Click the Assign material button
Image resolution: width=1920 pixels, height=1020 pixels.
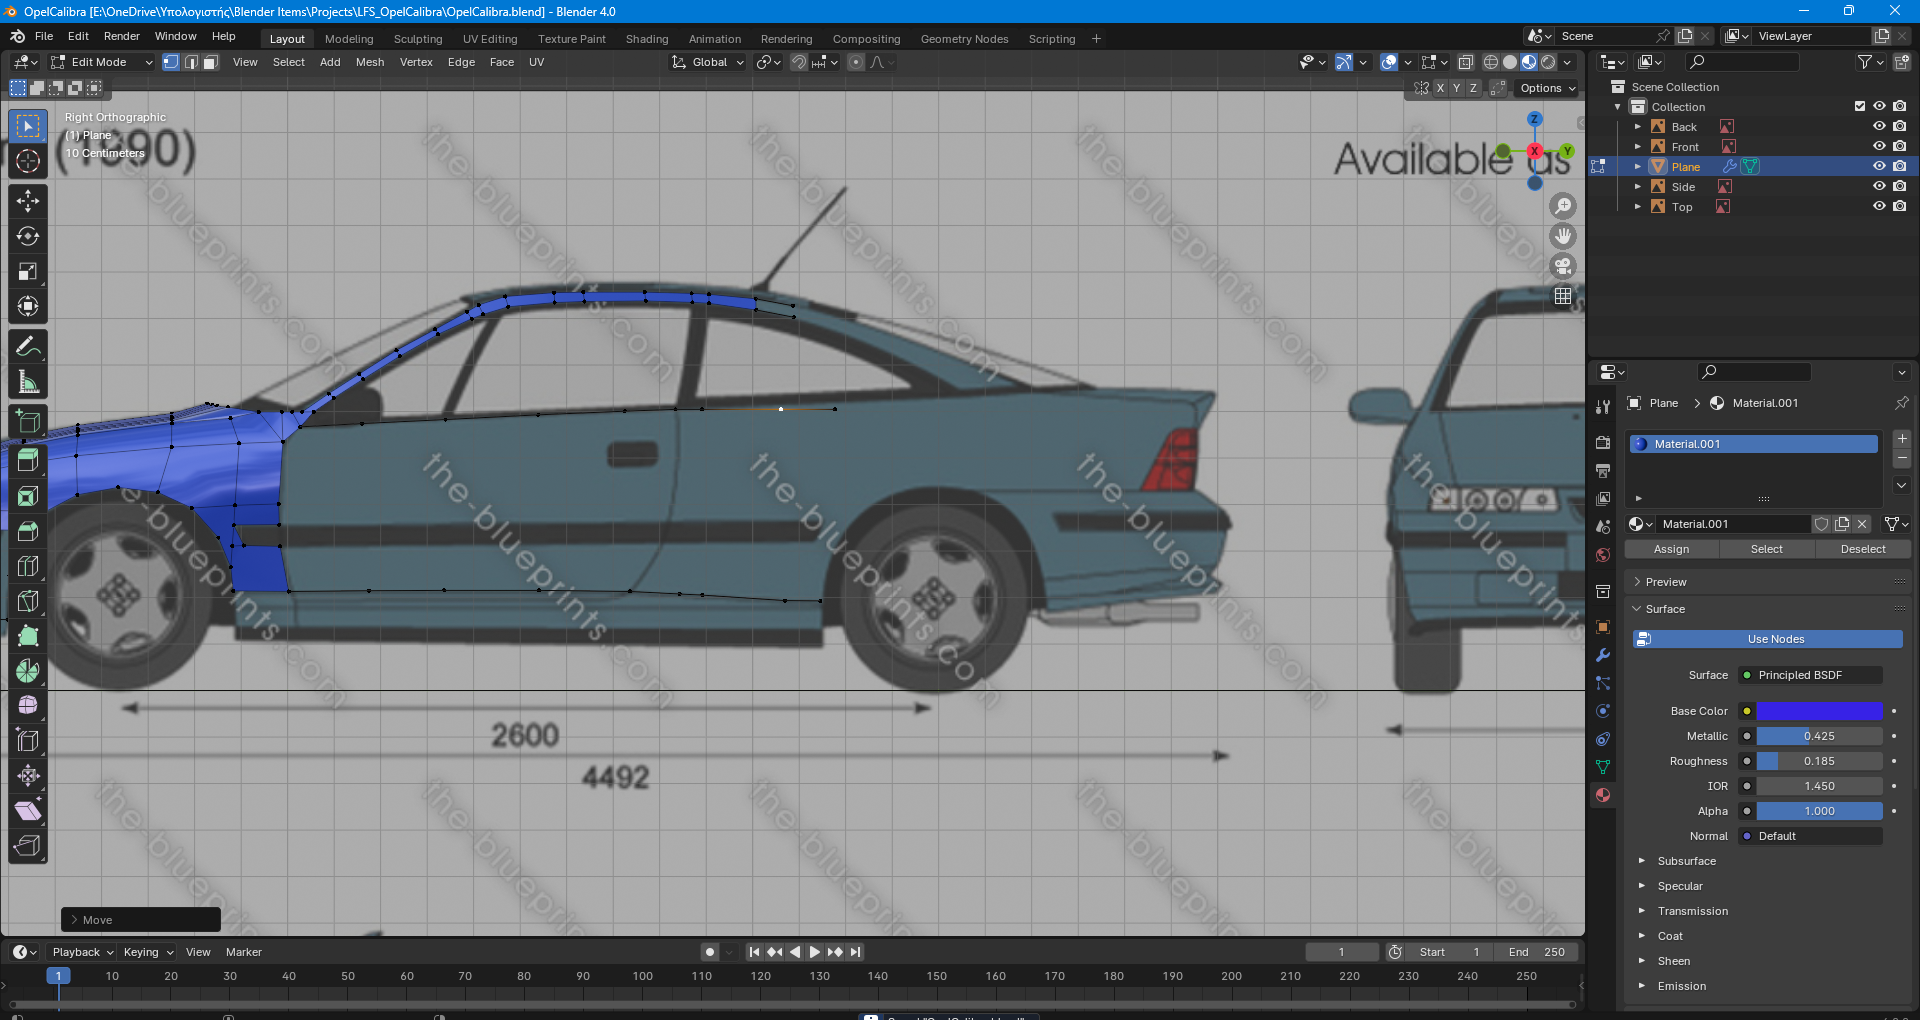1671,549
